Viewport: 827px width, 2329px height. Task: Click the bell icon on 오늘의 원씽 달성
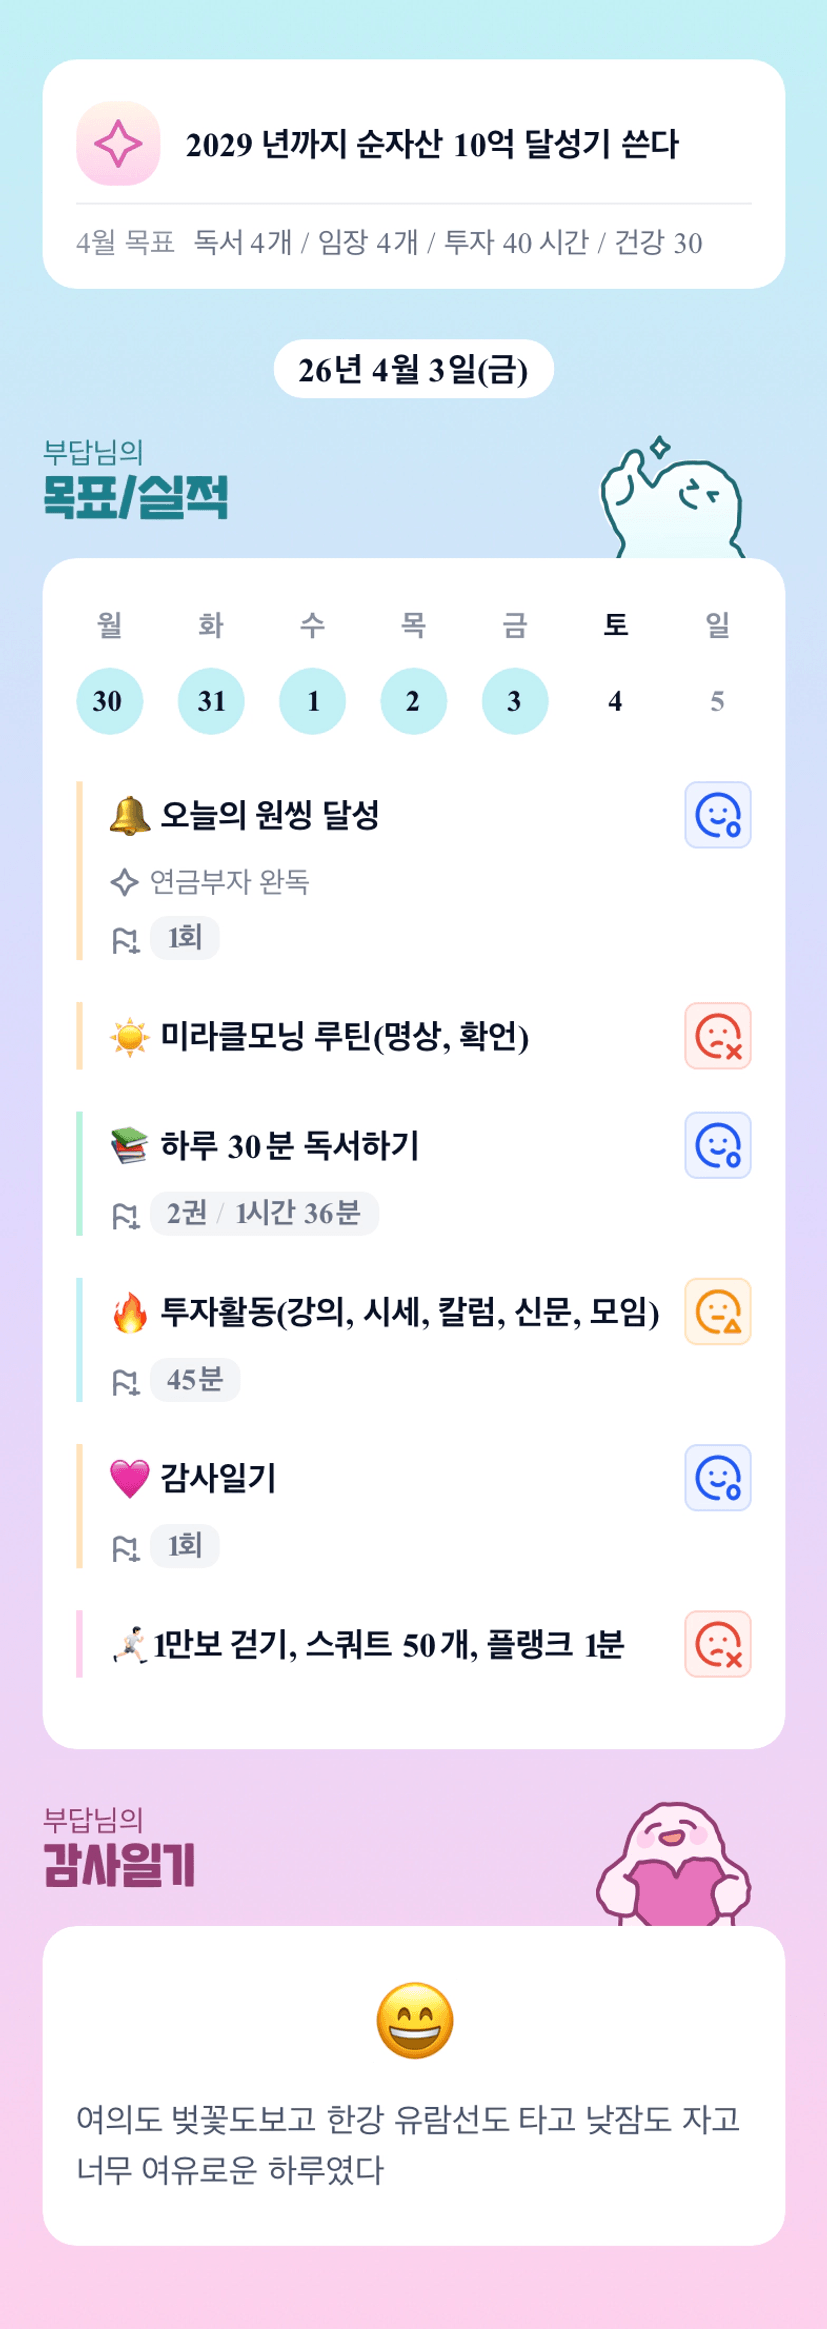[x=129, y=815]
